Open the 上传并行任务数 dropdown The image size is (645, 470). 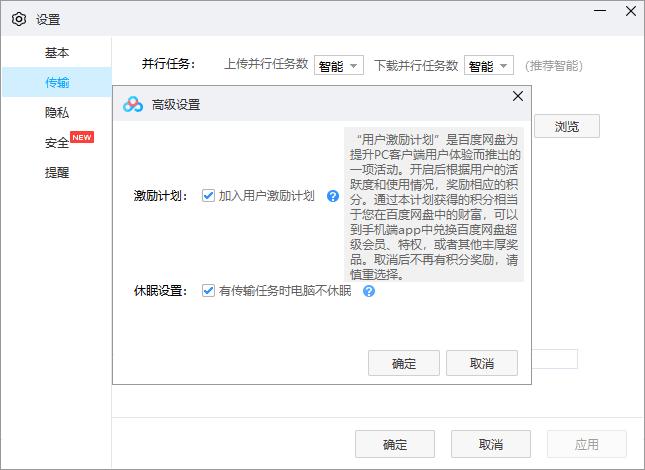(x=339, y=65)
